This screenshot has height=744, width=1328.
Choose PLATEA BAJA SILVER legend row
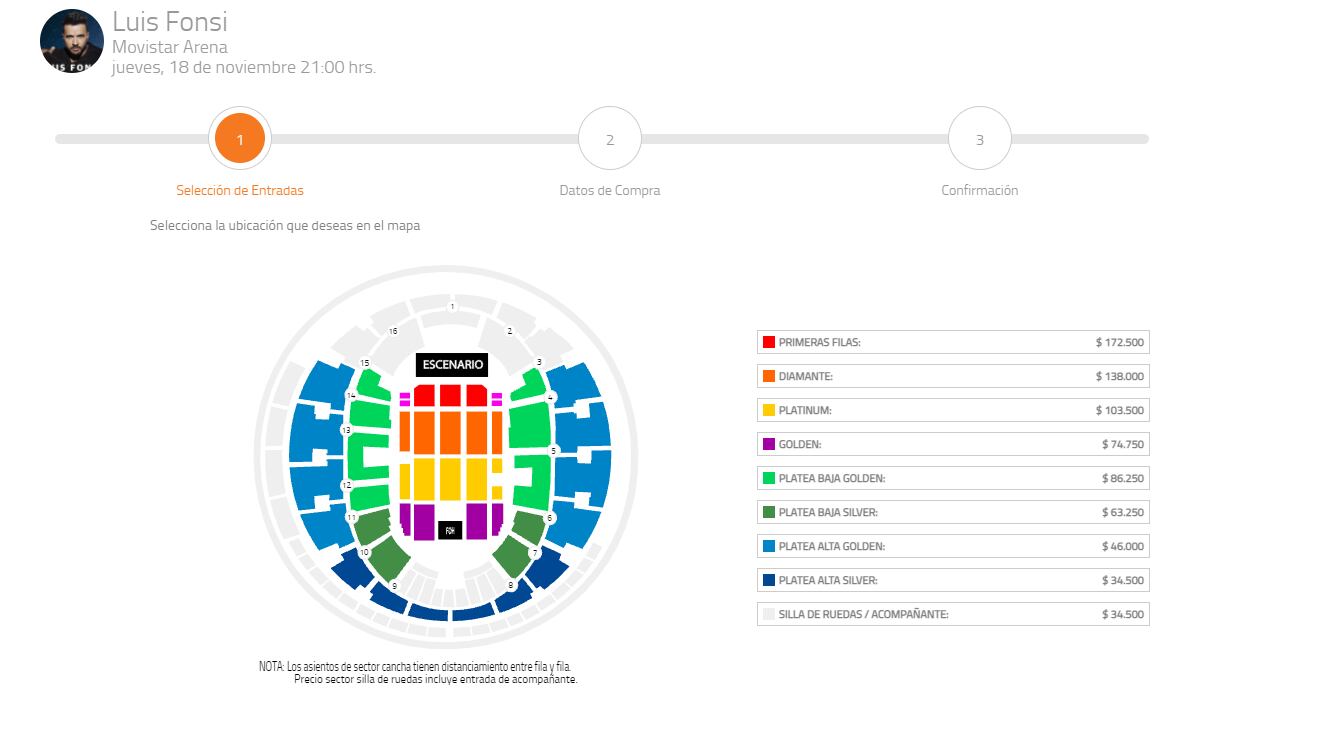tap(953, 512)
